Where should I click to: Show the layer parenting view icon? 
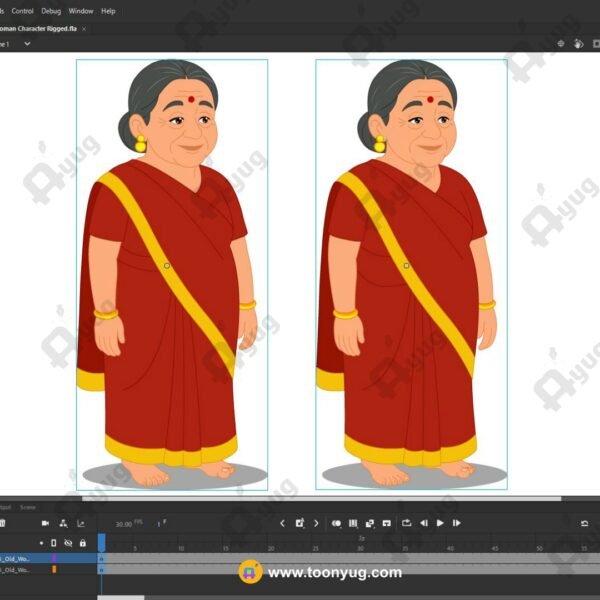point(64,523)
